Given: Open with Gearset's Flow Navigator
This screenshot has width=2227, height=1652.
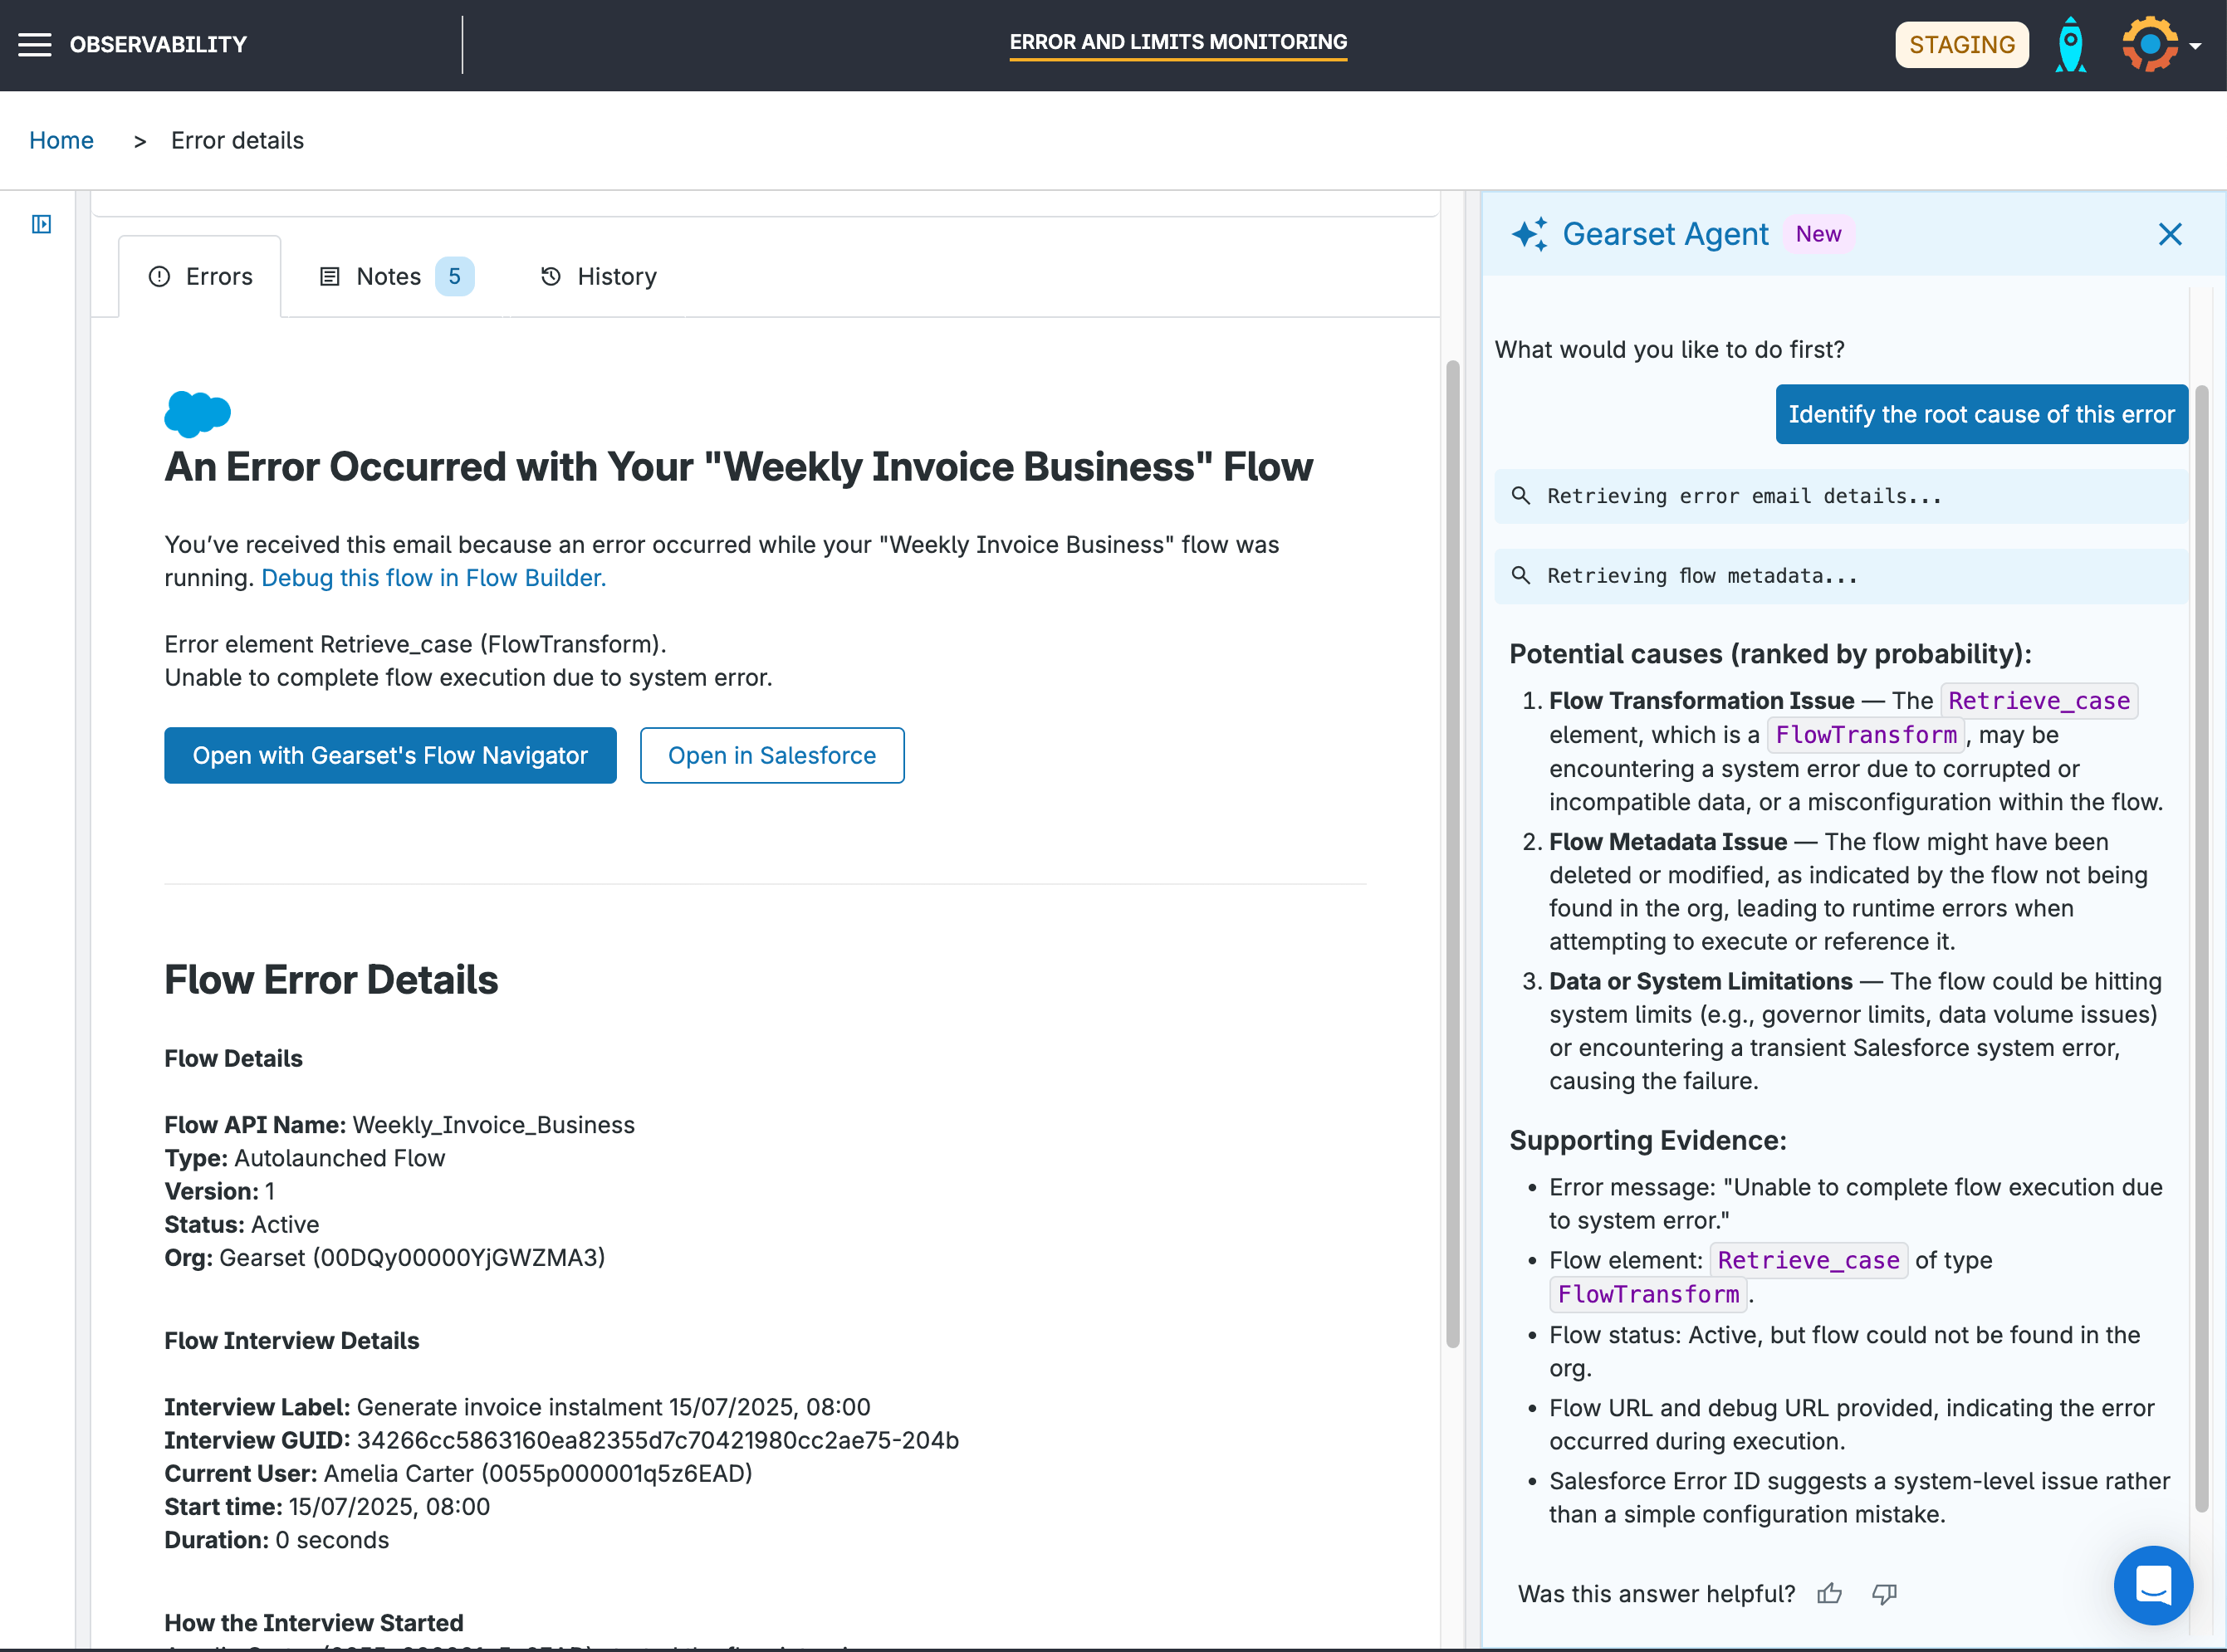Looking at the screenshot, I should 390,756.
